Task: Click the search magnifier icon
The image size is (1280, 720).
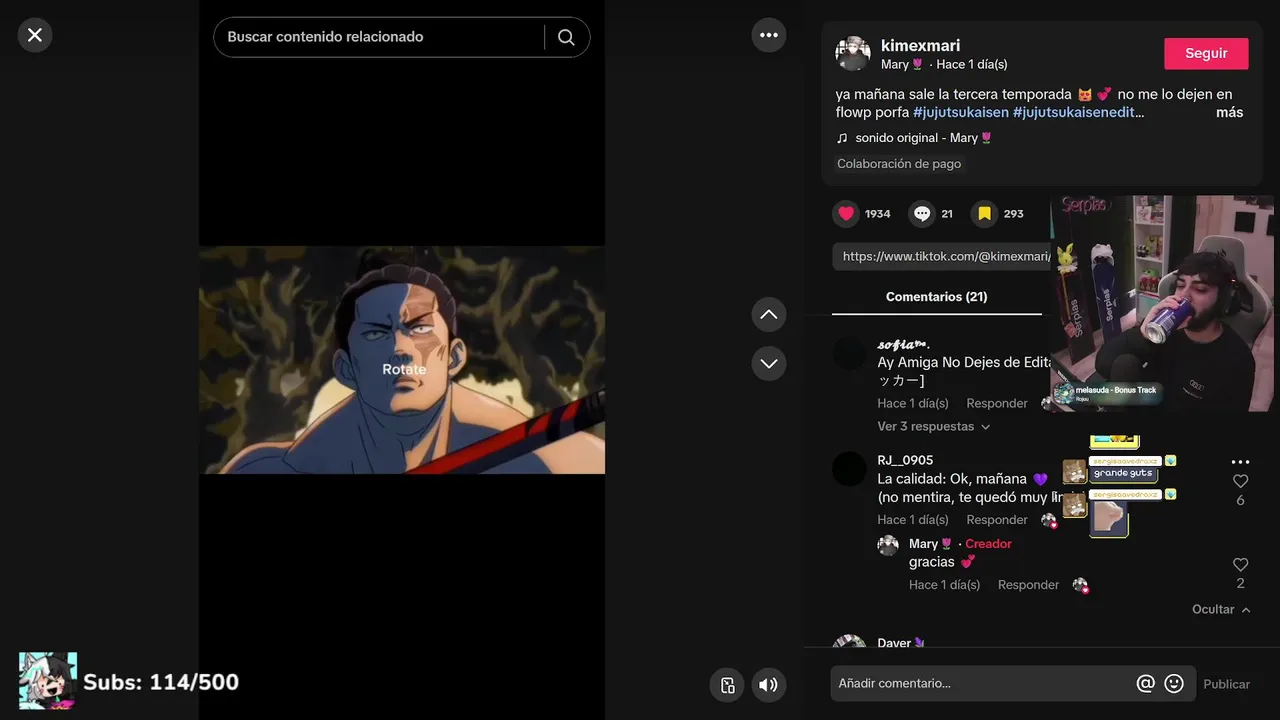Action: 566,37
